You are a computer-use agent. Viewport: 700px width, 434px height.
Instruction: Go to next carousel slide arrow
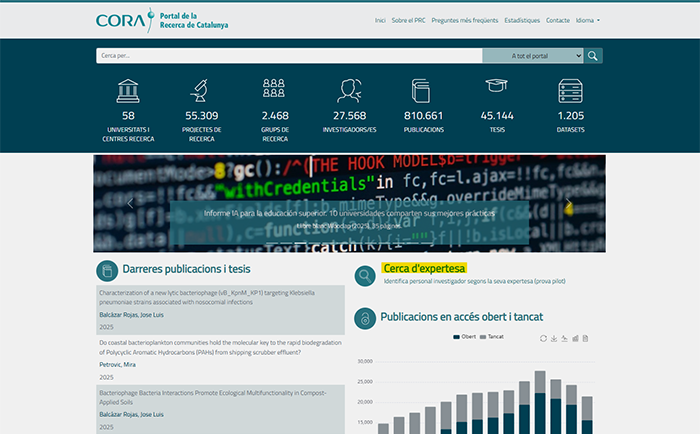click(570, 204)
